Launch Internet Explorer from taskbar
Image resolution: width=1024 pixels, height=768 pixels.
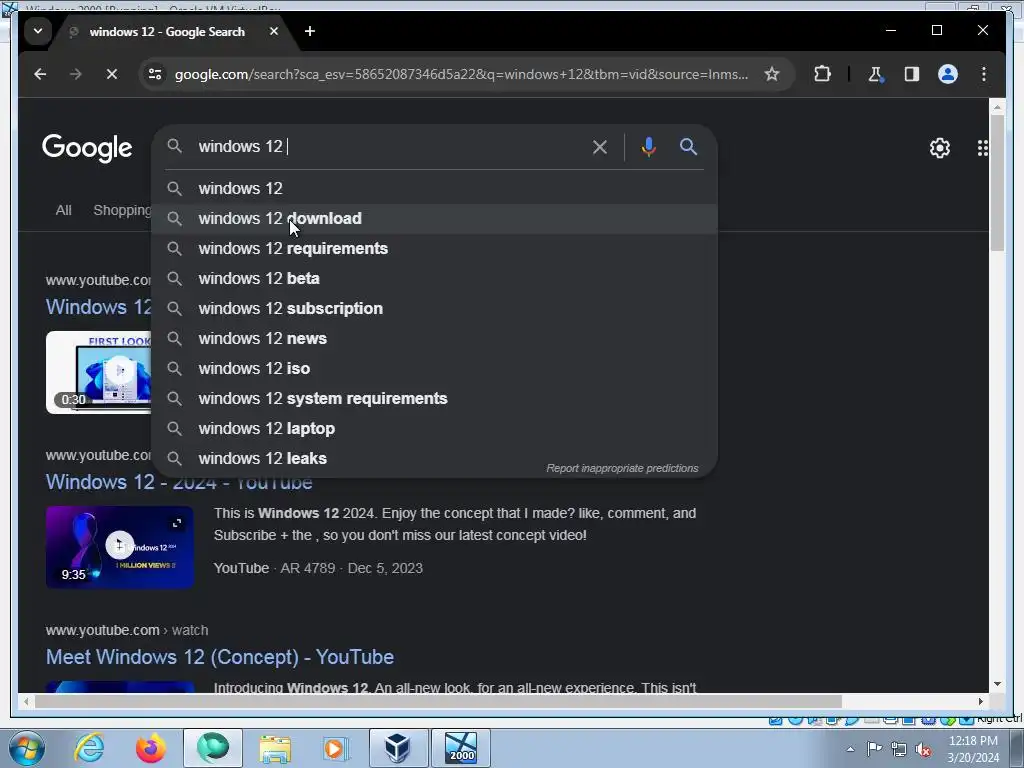(89, 748)
